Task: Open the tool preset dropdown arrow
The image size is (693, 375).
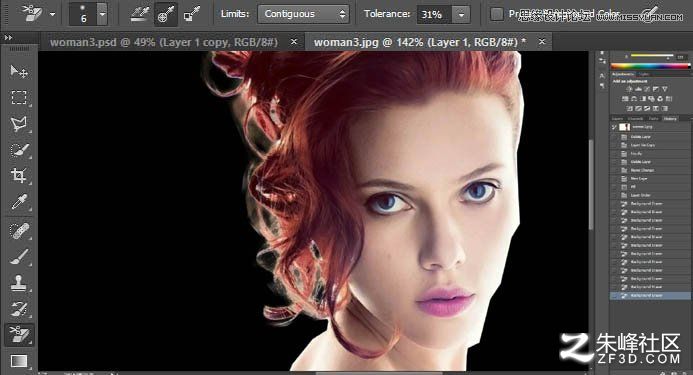Action: (53, 14)
